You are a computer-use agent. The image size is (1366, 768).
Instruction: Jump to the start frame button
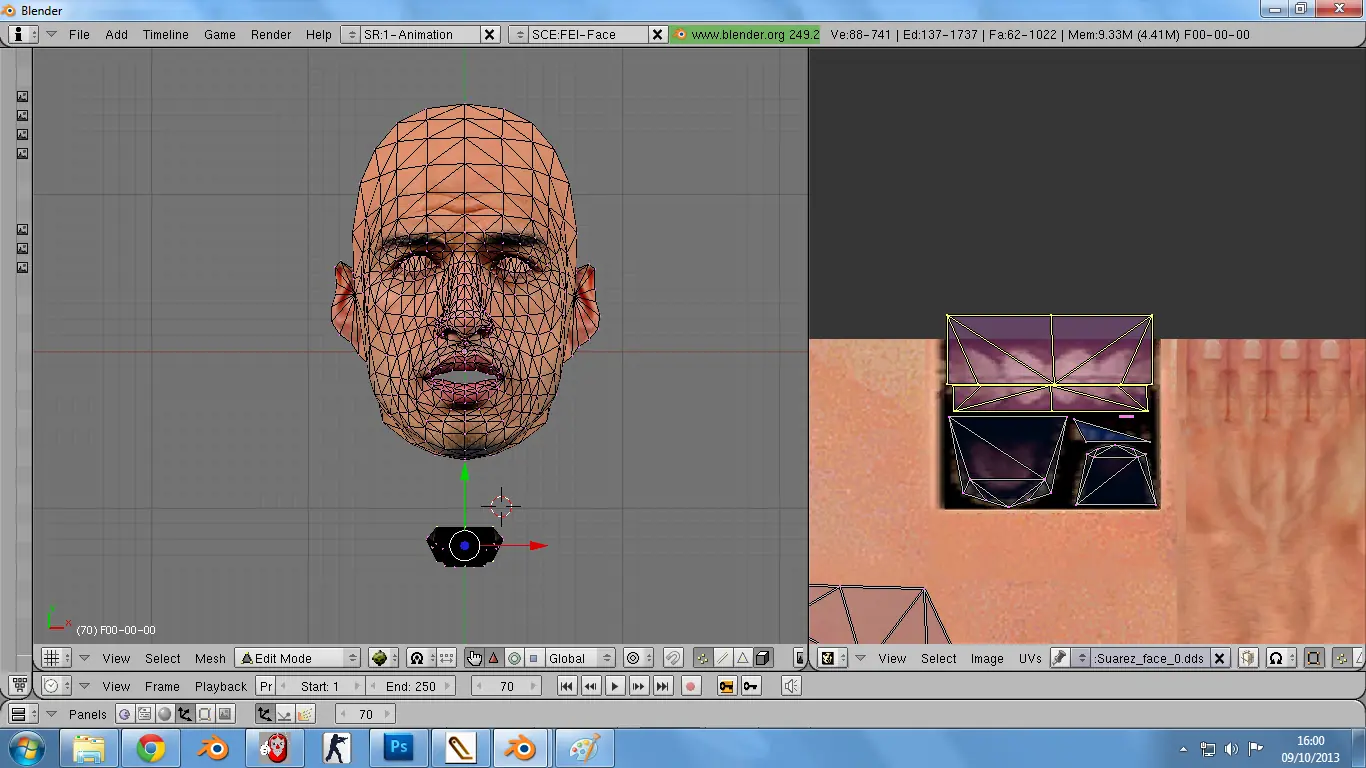tap(566, 686)
